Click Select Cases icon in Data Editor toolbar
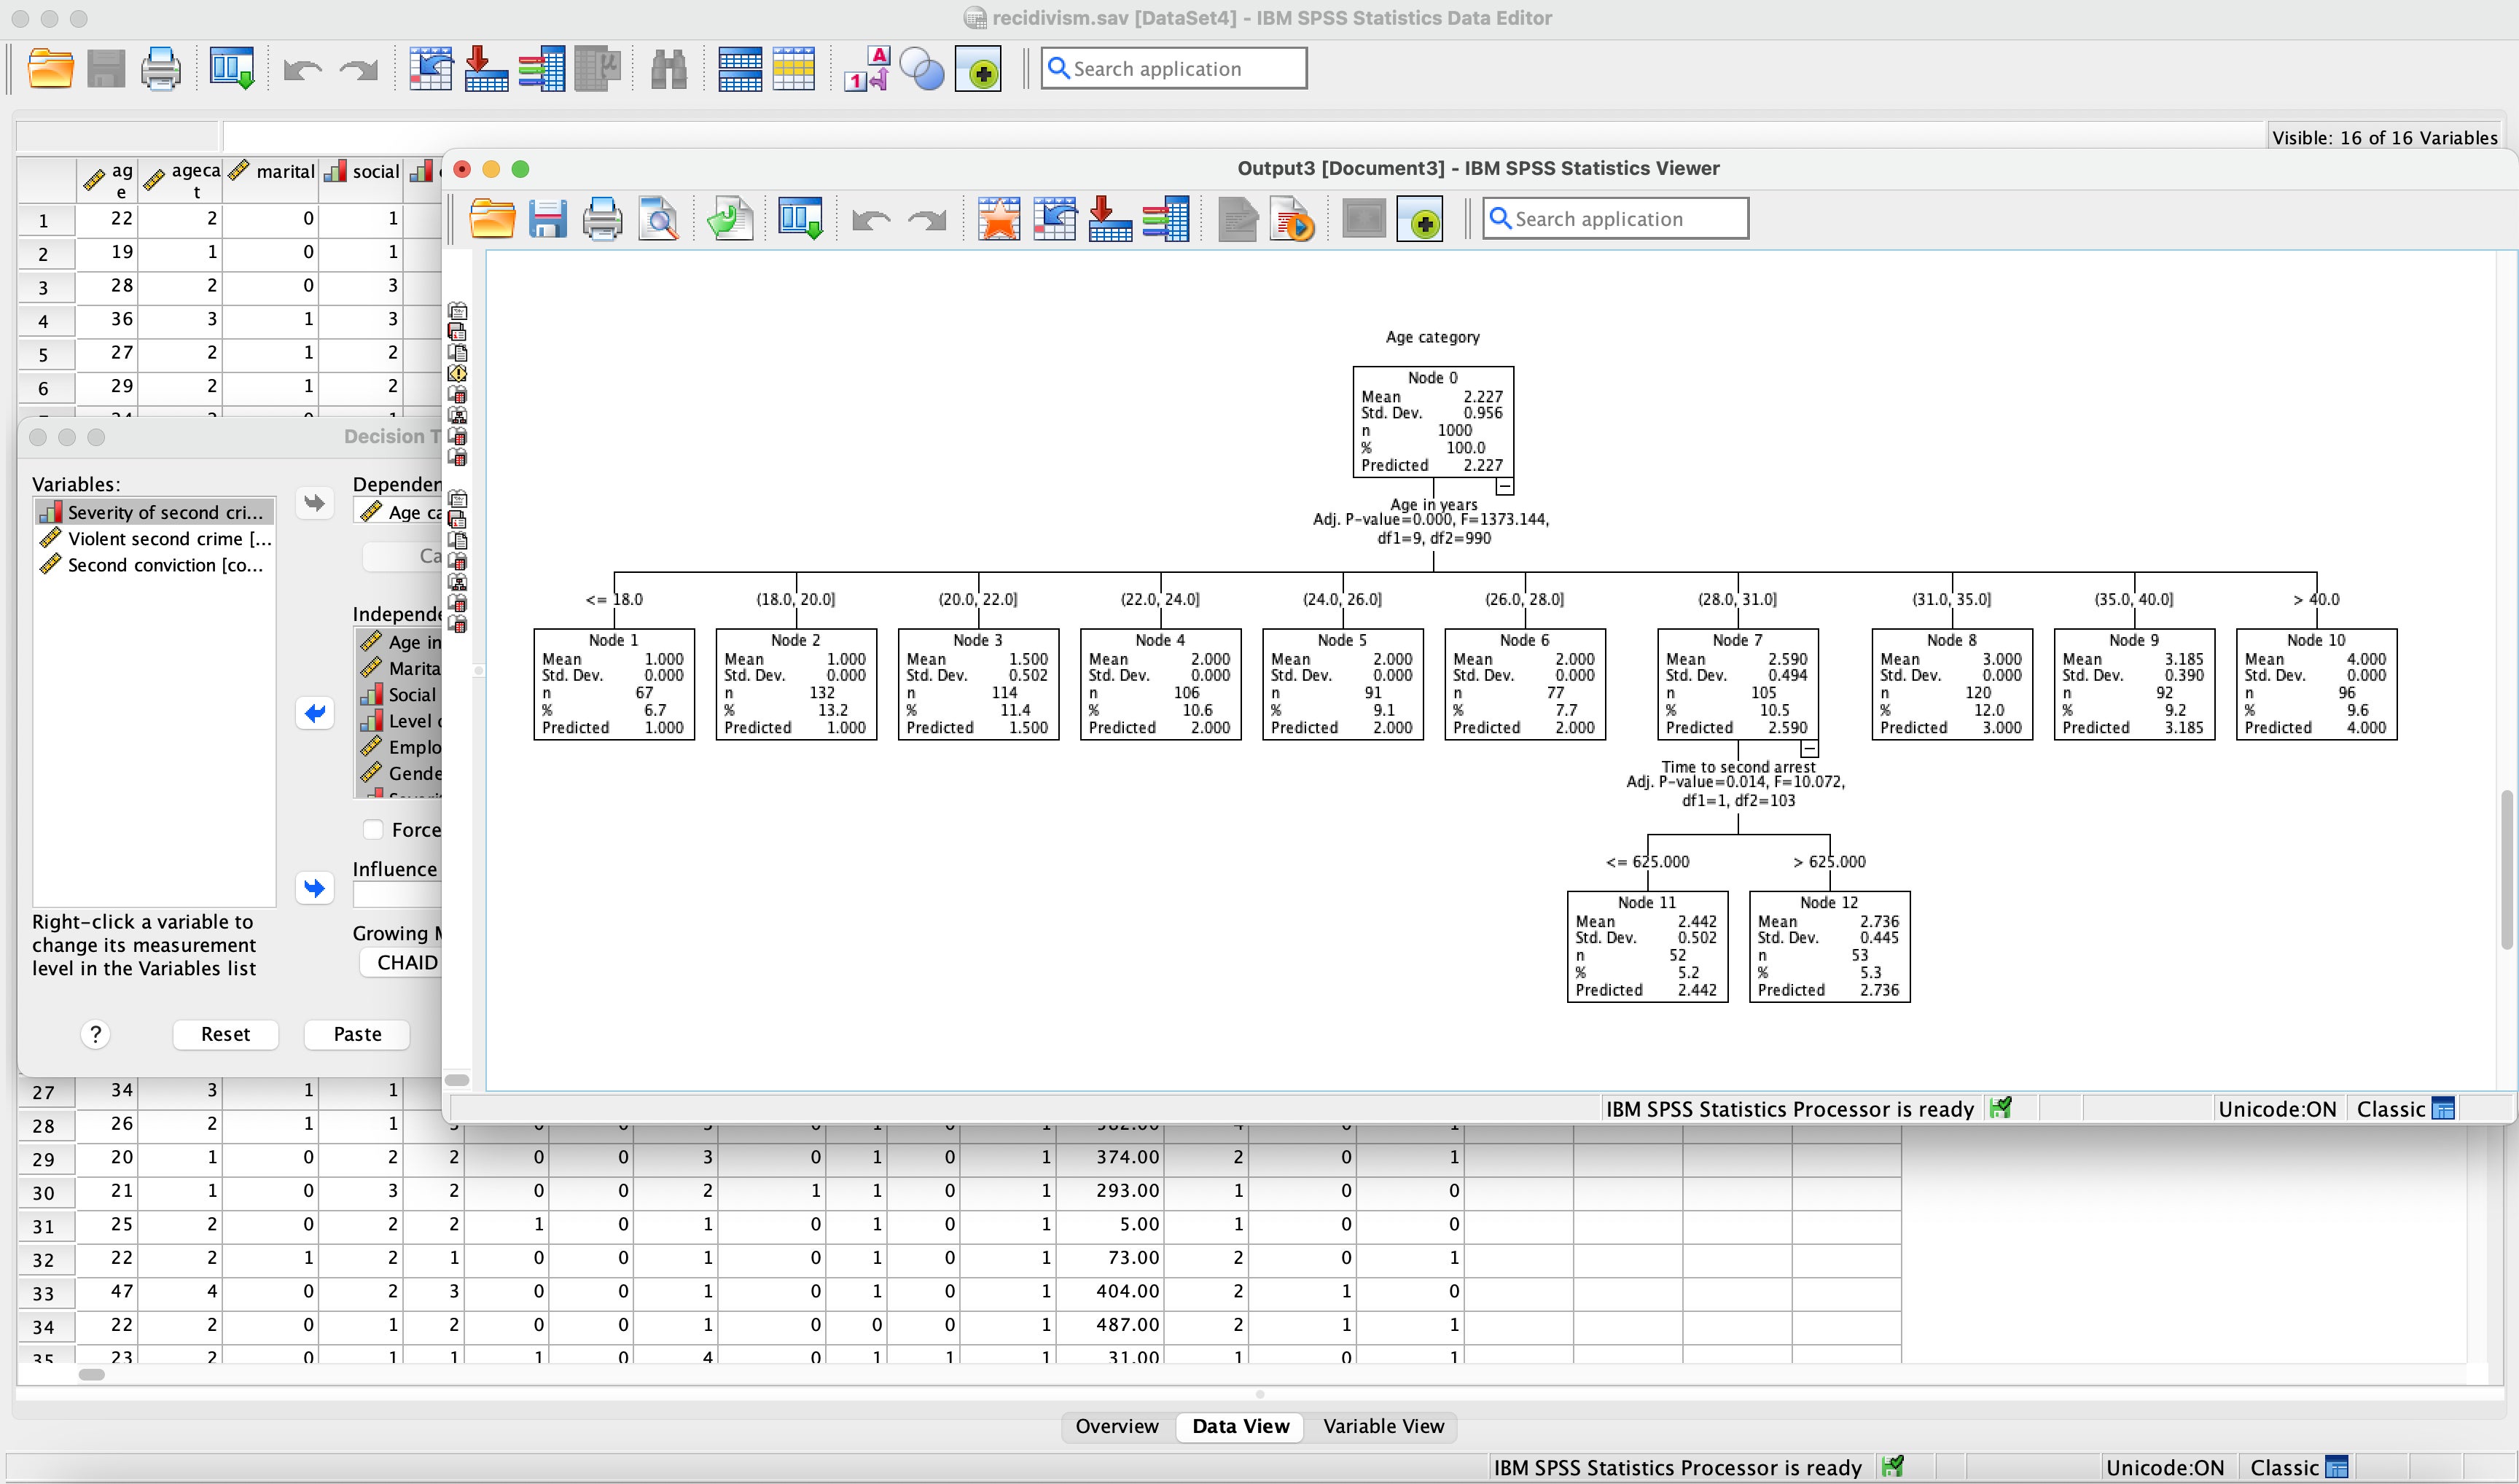The image size is (2519, 1484). coord(794,69)
